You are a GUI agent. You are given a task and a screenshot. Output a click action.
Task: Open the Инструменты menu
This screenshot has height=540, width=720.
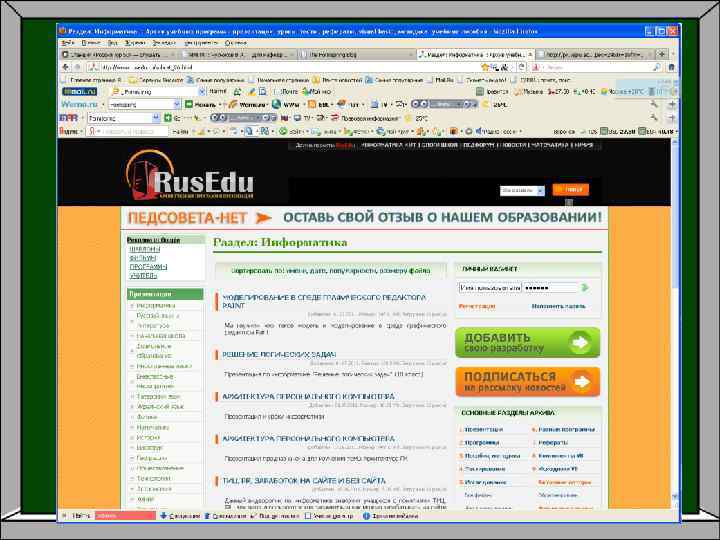pos(201,43)
